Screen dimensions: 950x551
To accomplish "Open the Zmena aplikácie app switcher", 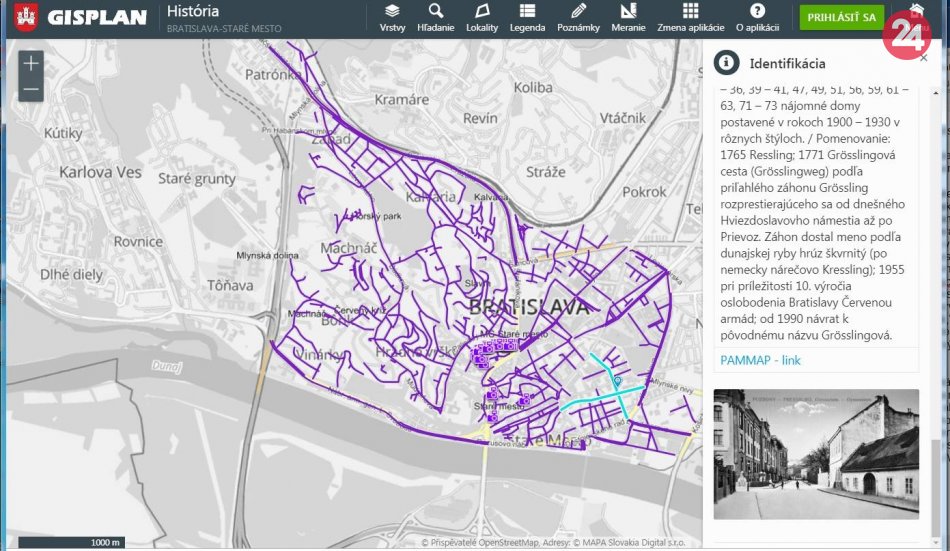I will (690, 17).
